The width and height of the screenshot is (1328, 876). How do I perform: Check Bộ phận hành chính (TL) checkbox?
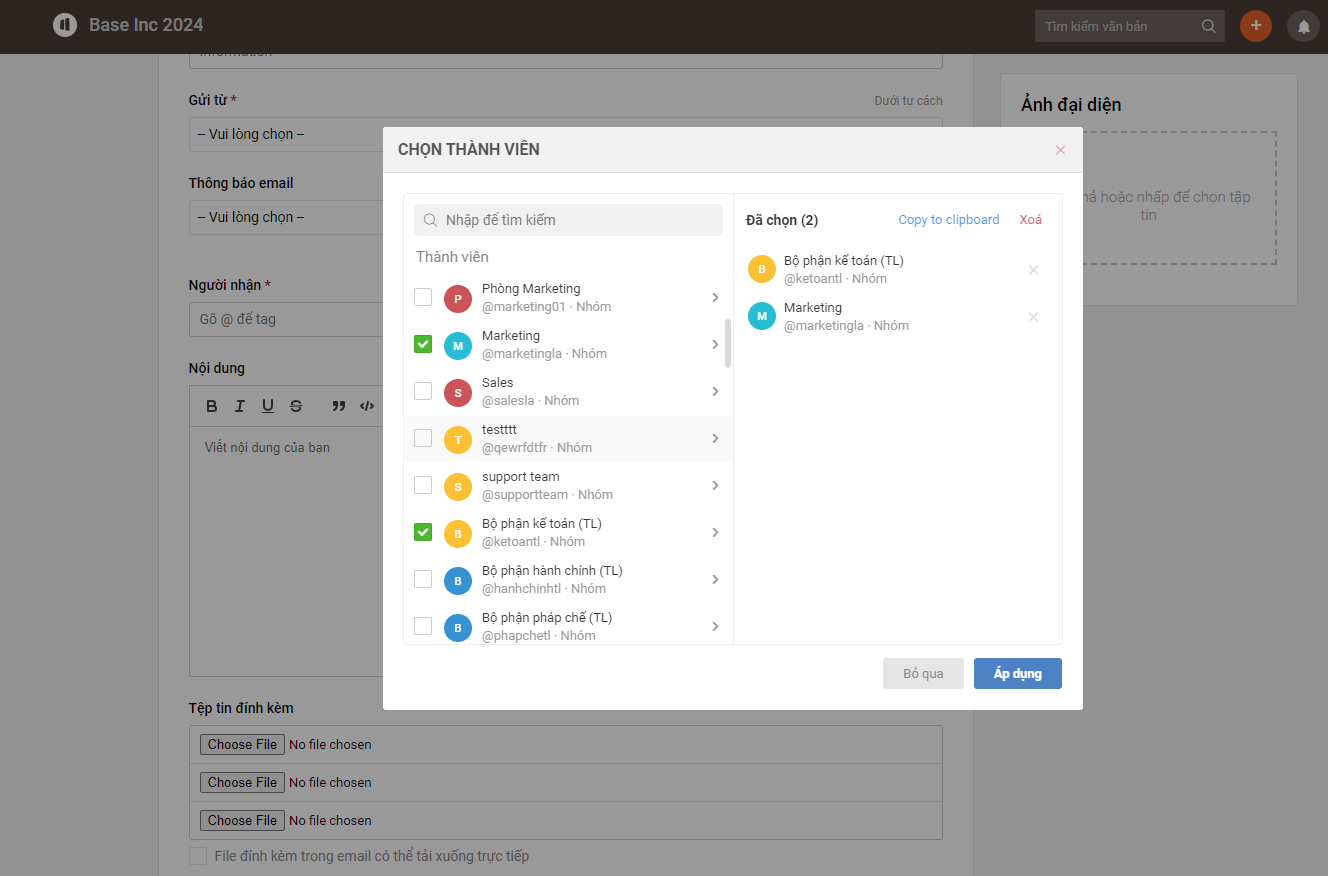pos(423,579)
